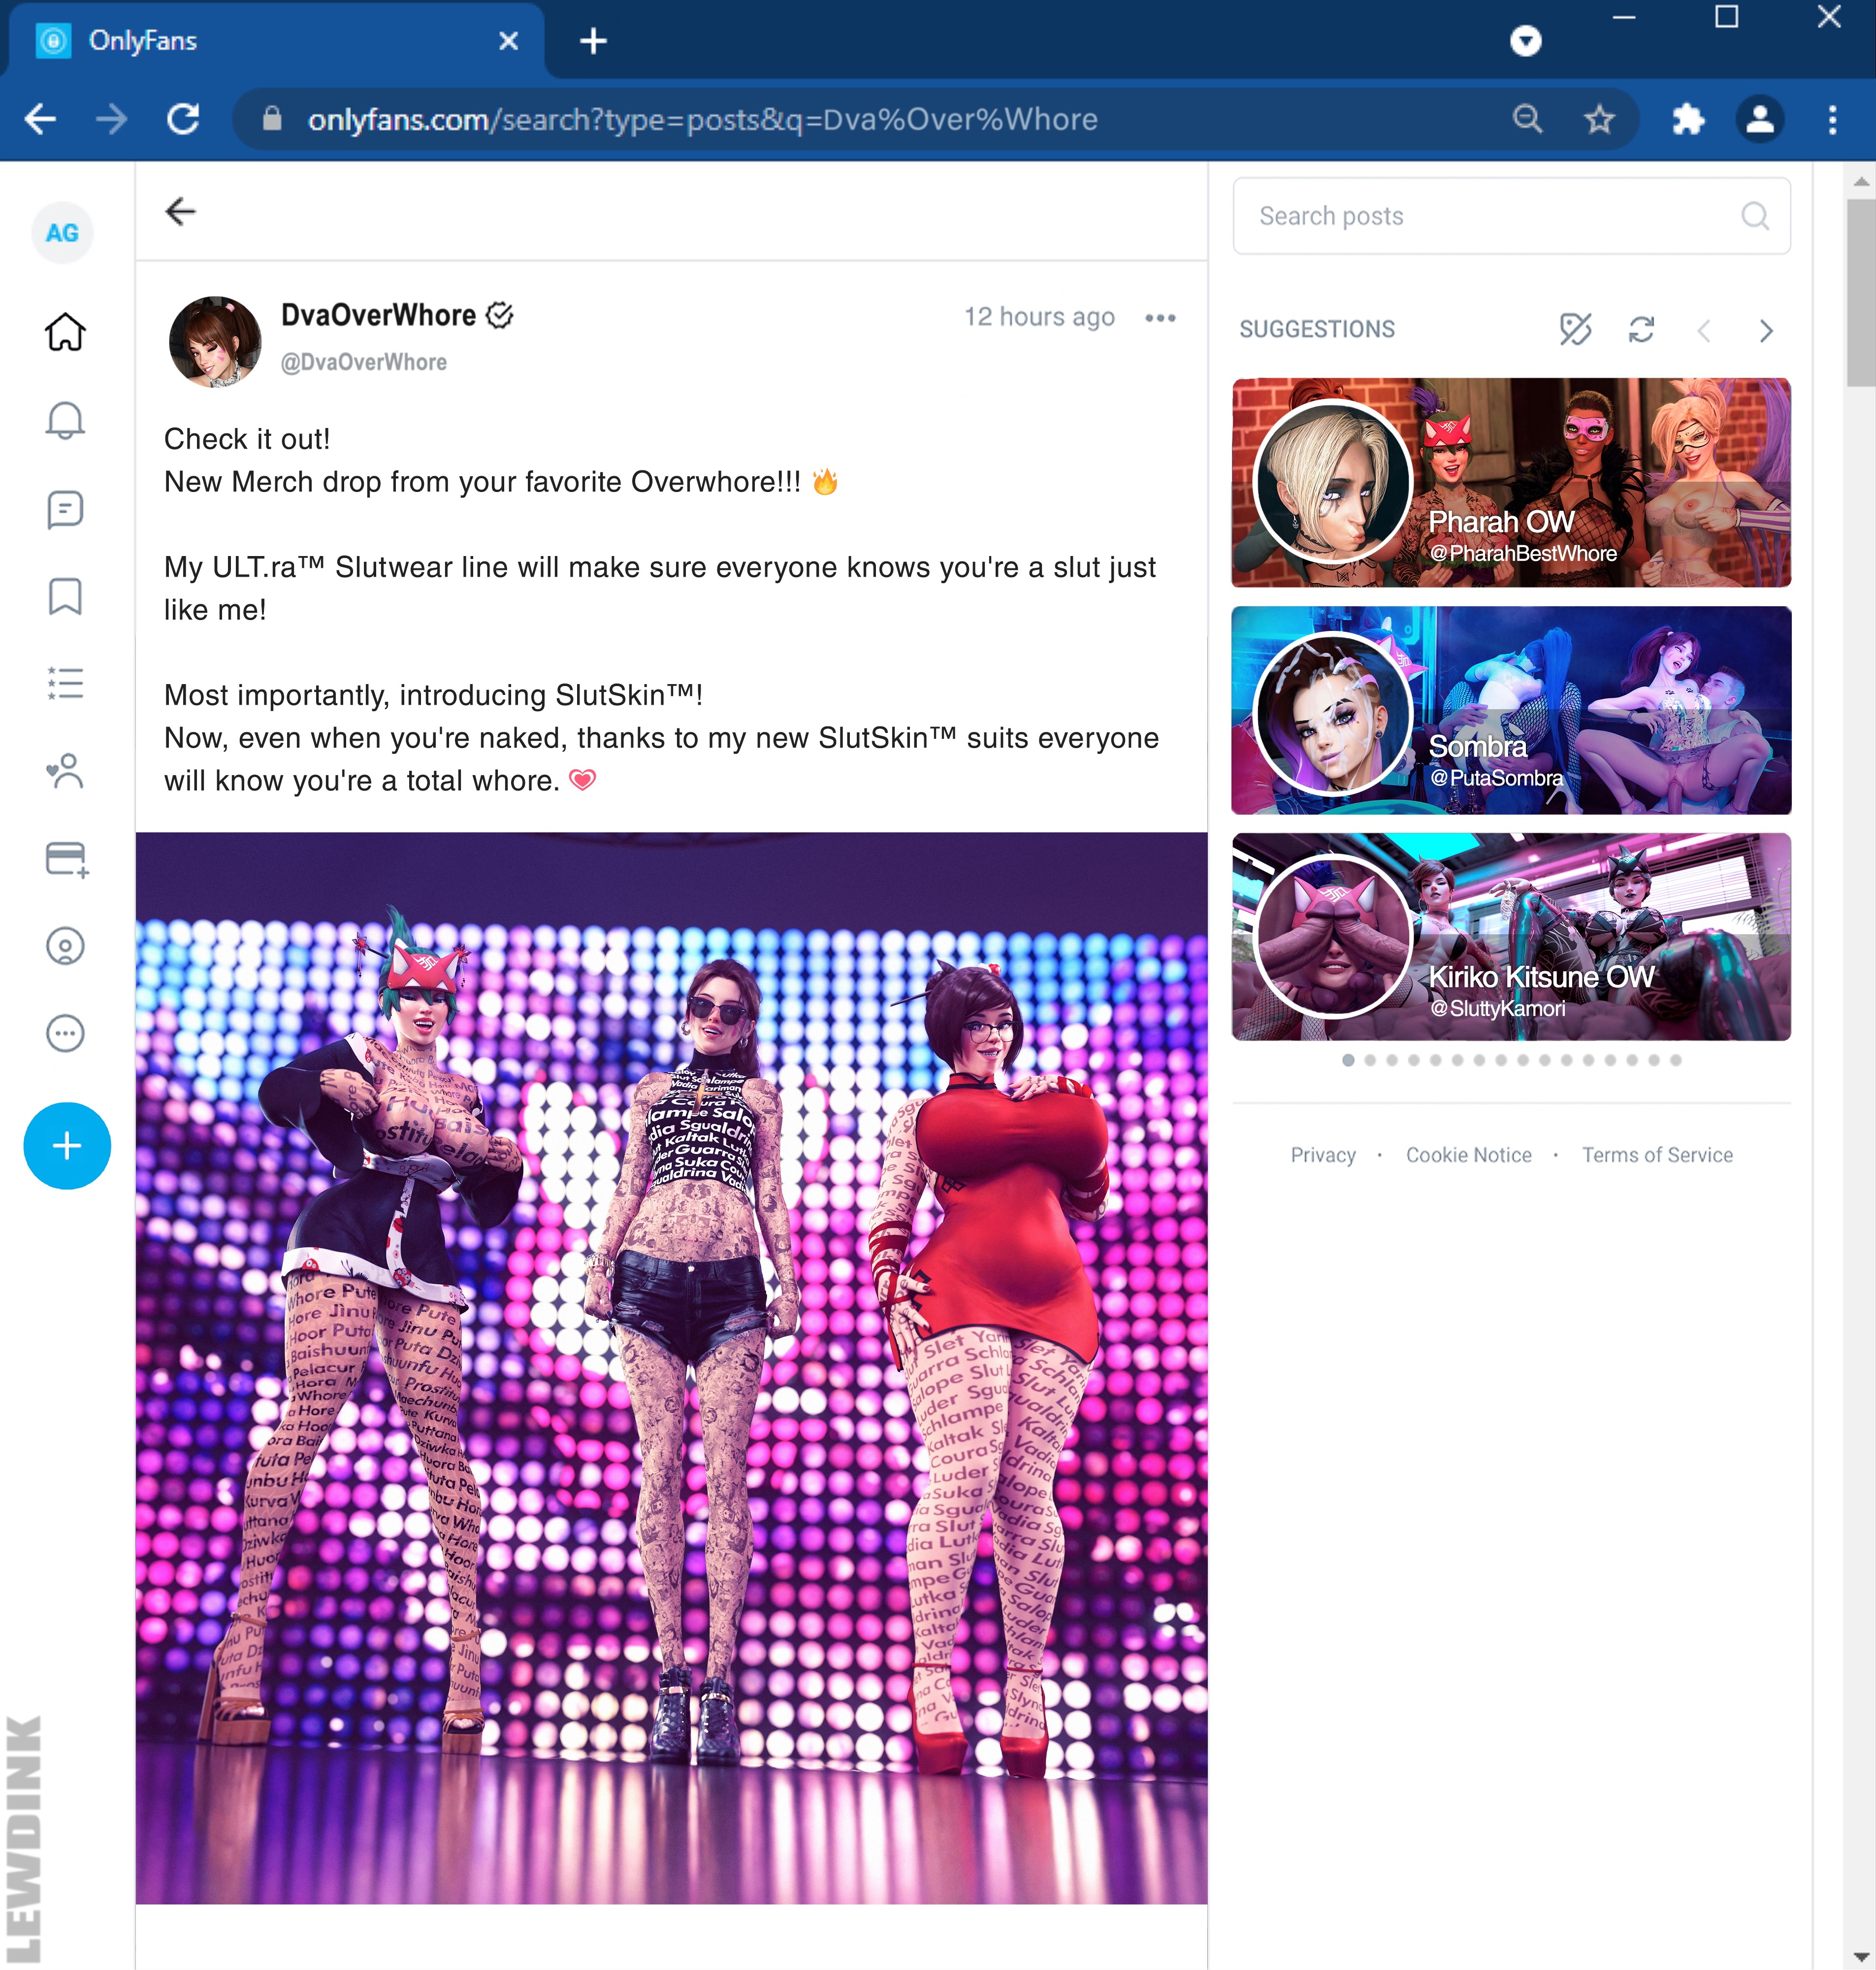Open the Notifications bell icon

(x=65, y=421)
